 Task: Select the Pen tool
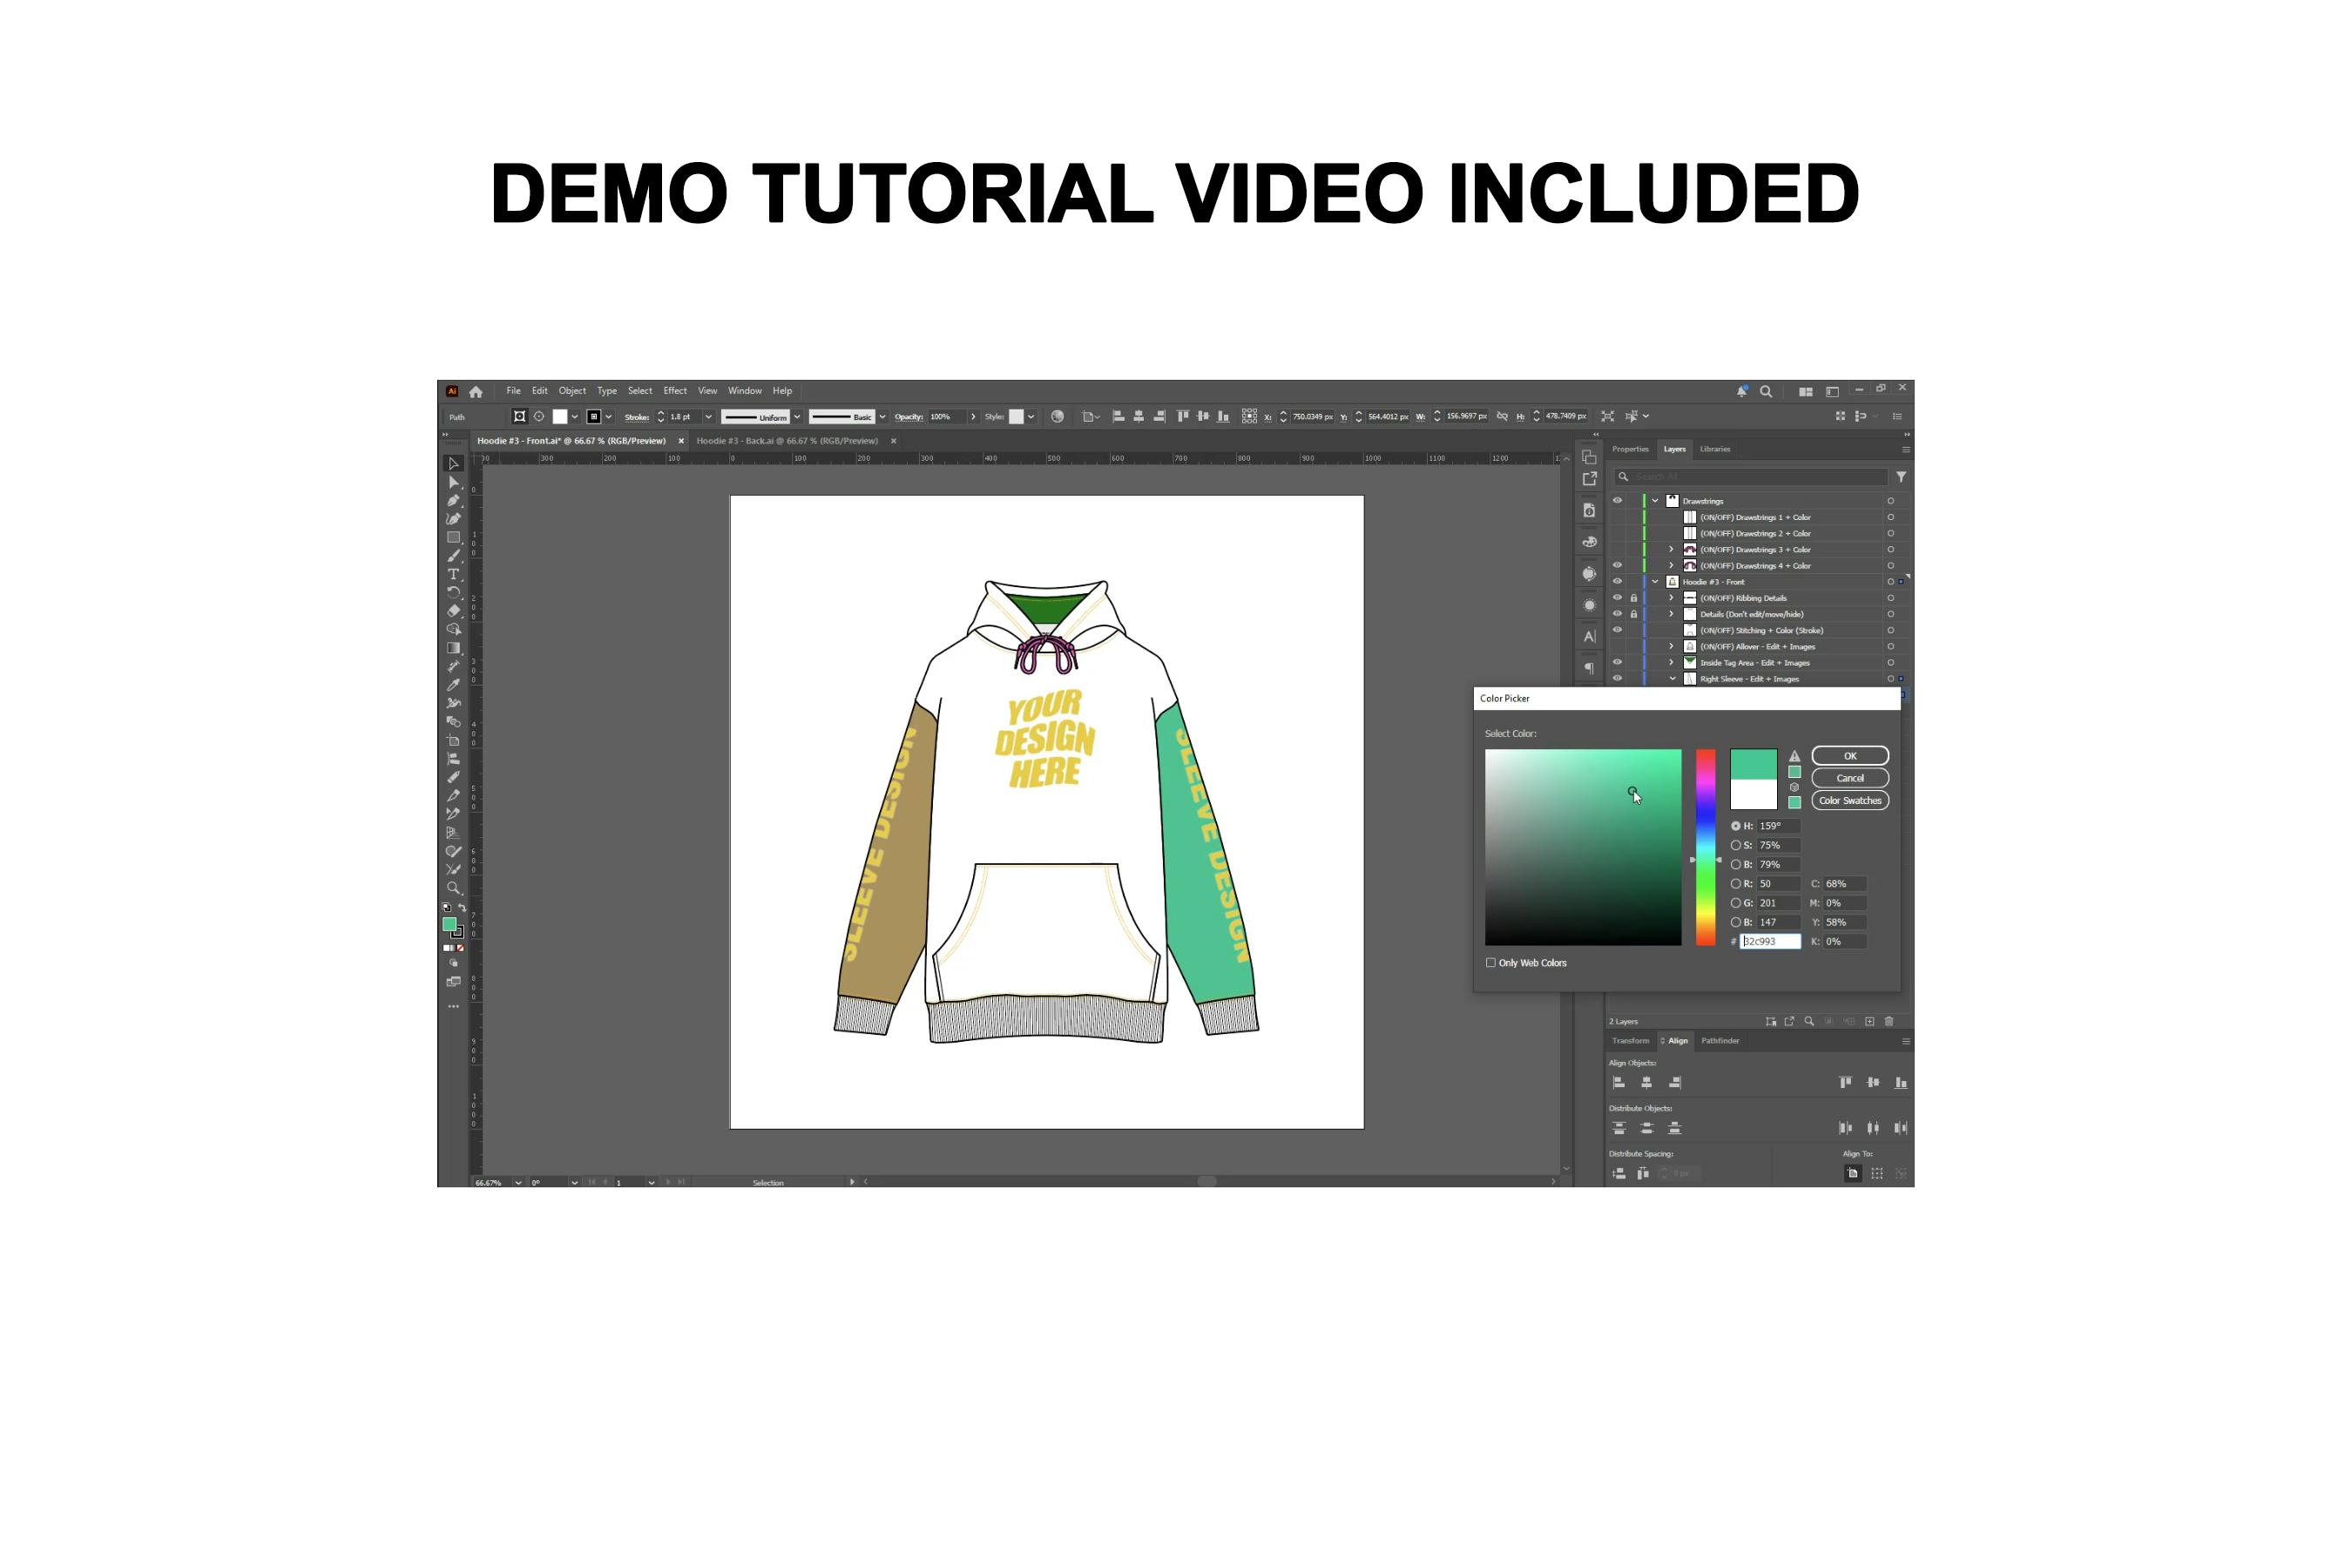click(453, 501)
